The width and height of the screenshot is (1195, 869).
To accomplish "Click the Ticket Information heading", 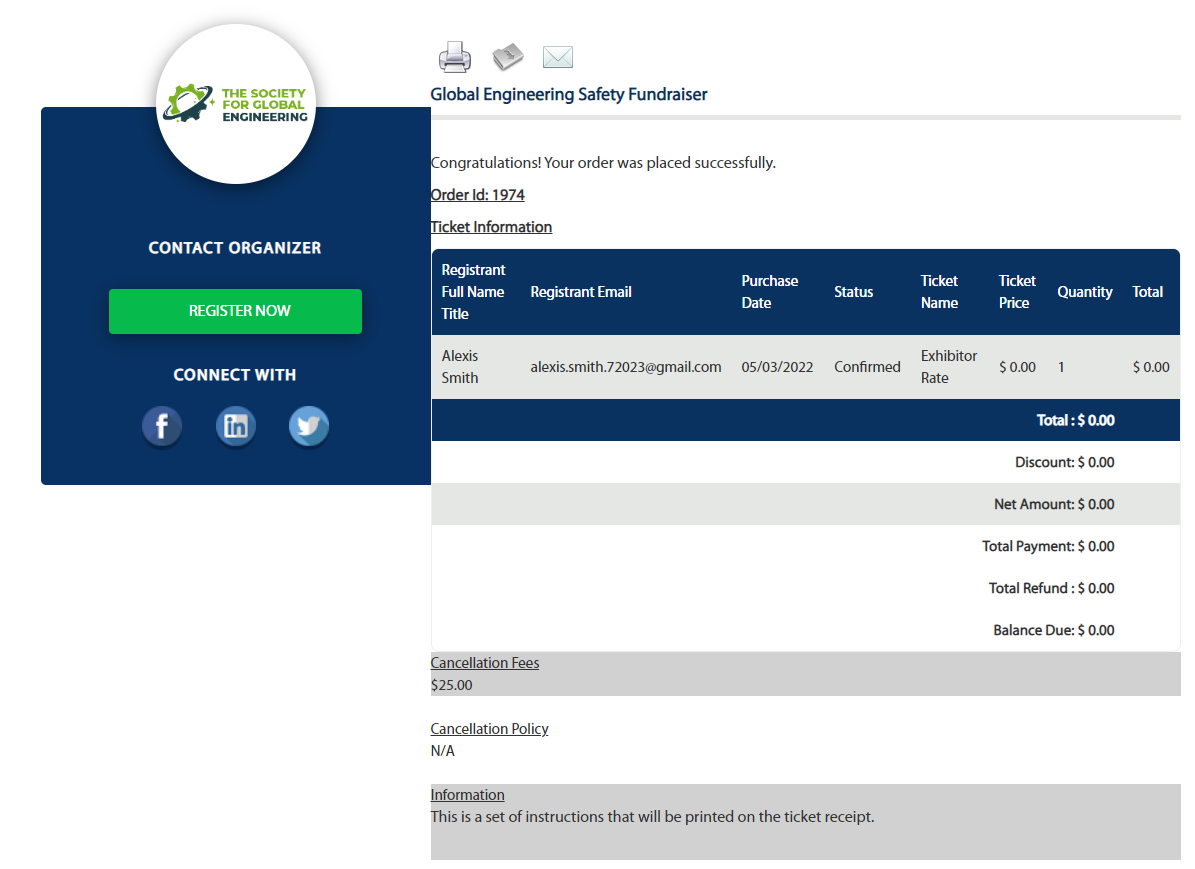I will pos(492,227).
